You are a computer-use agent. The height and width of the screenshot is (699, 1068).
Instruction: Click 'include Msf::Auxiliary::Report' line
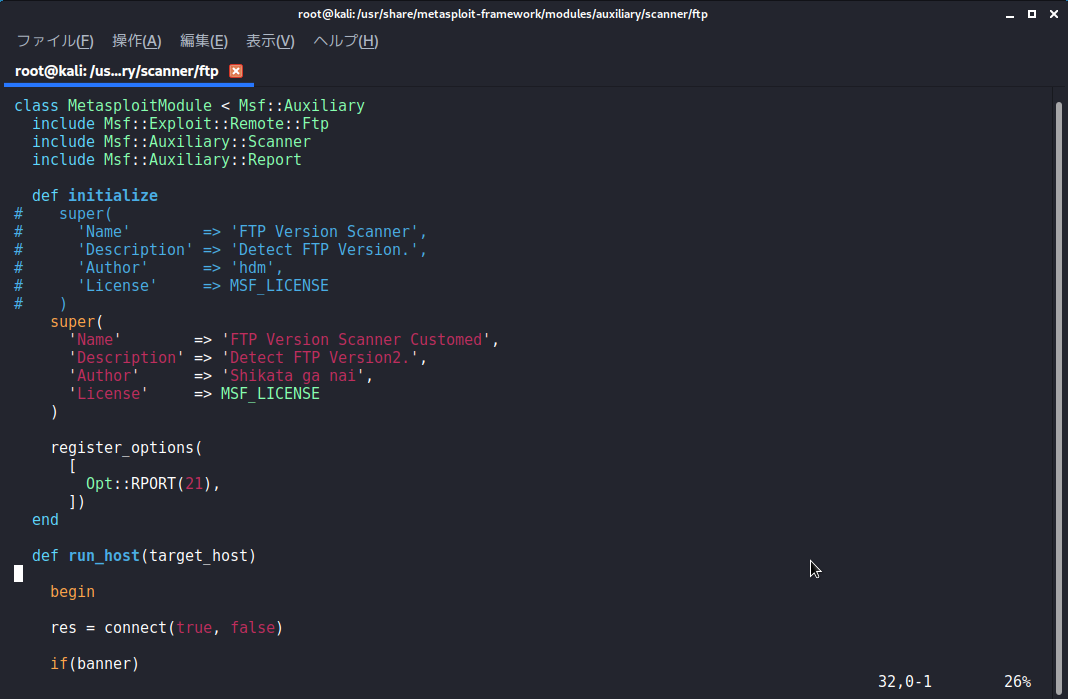(167, 159)
